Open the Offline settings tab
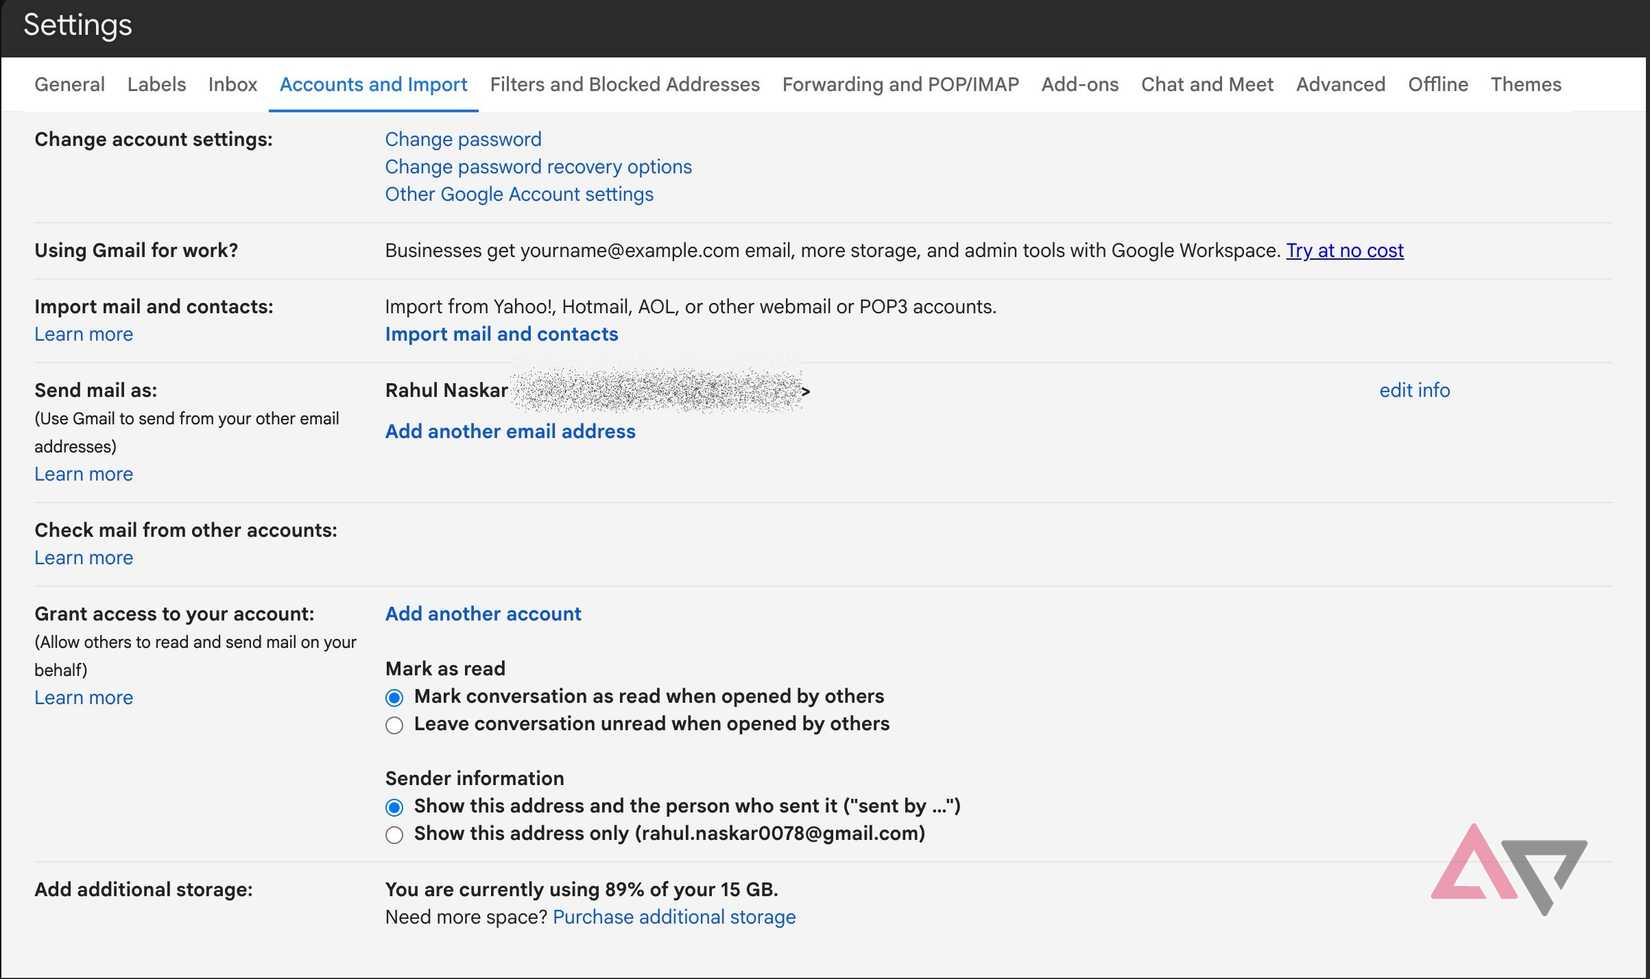Image resolution: width=1650 pixels, height=979 pixels. coord(1438,85)
